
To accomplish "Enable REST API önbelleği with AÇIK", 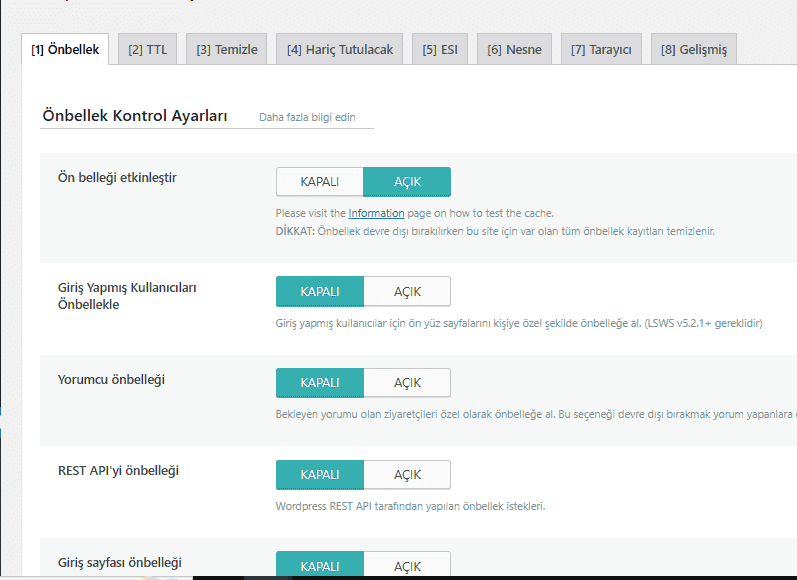I will [407, 475].
